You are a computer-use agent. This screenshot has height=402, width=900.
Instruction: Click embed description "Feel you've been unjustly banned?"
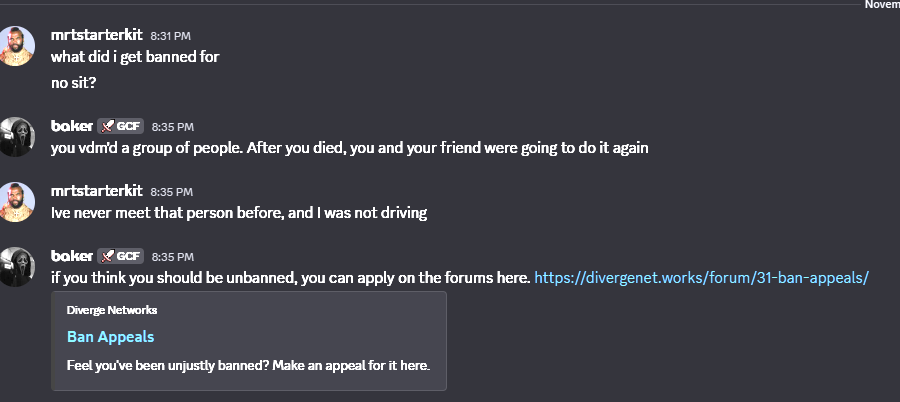pyautogui.click(x=248, y=365)
